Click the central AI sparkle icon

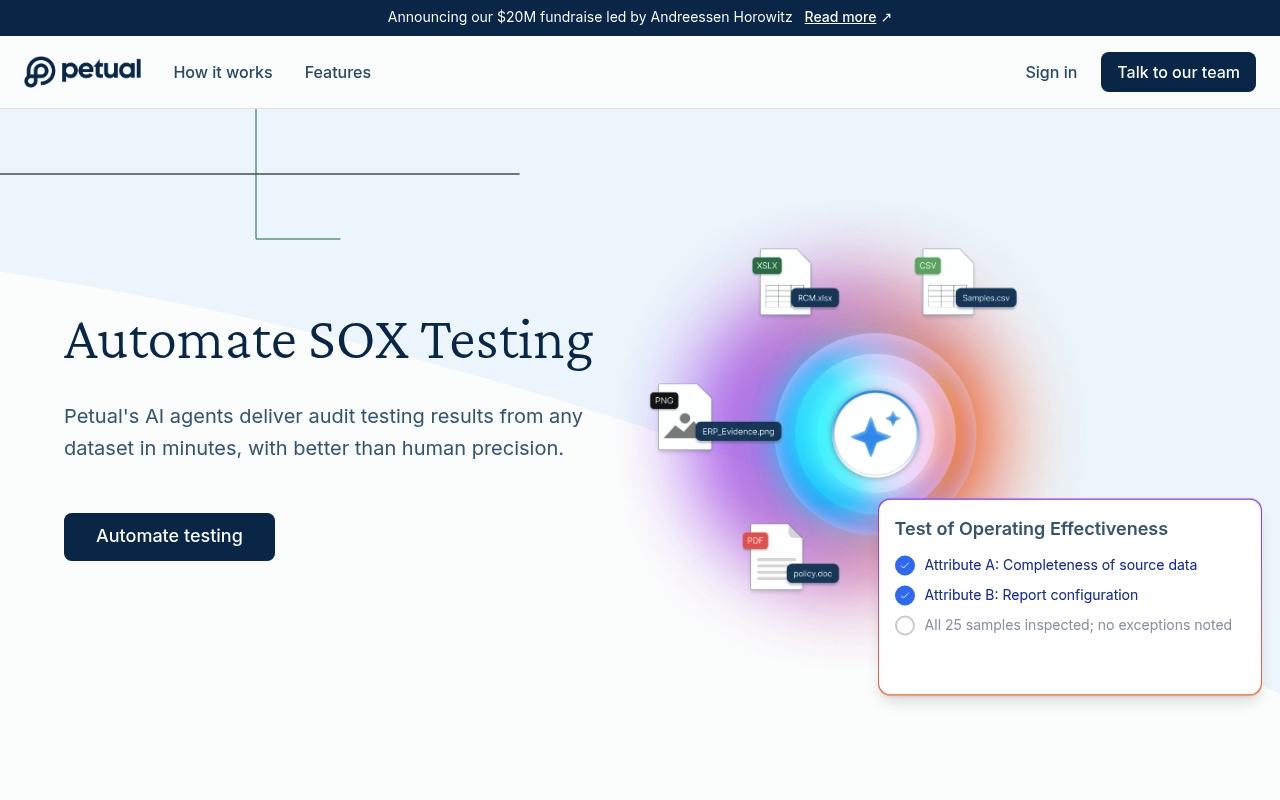875,435
